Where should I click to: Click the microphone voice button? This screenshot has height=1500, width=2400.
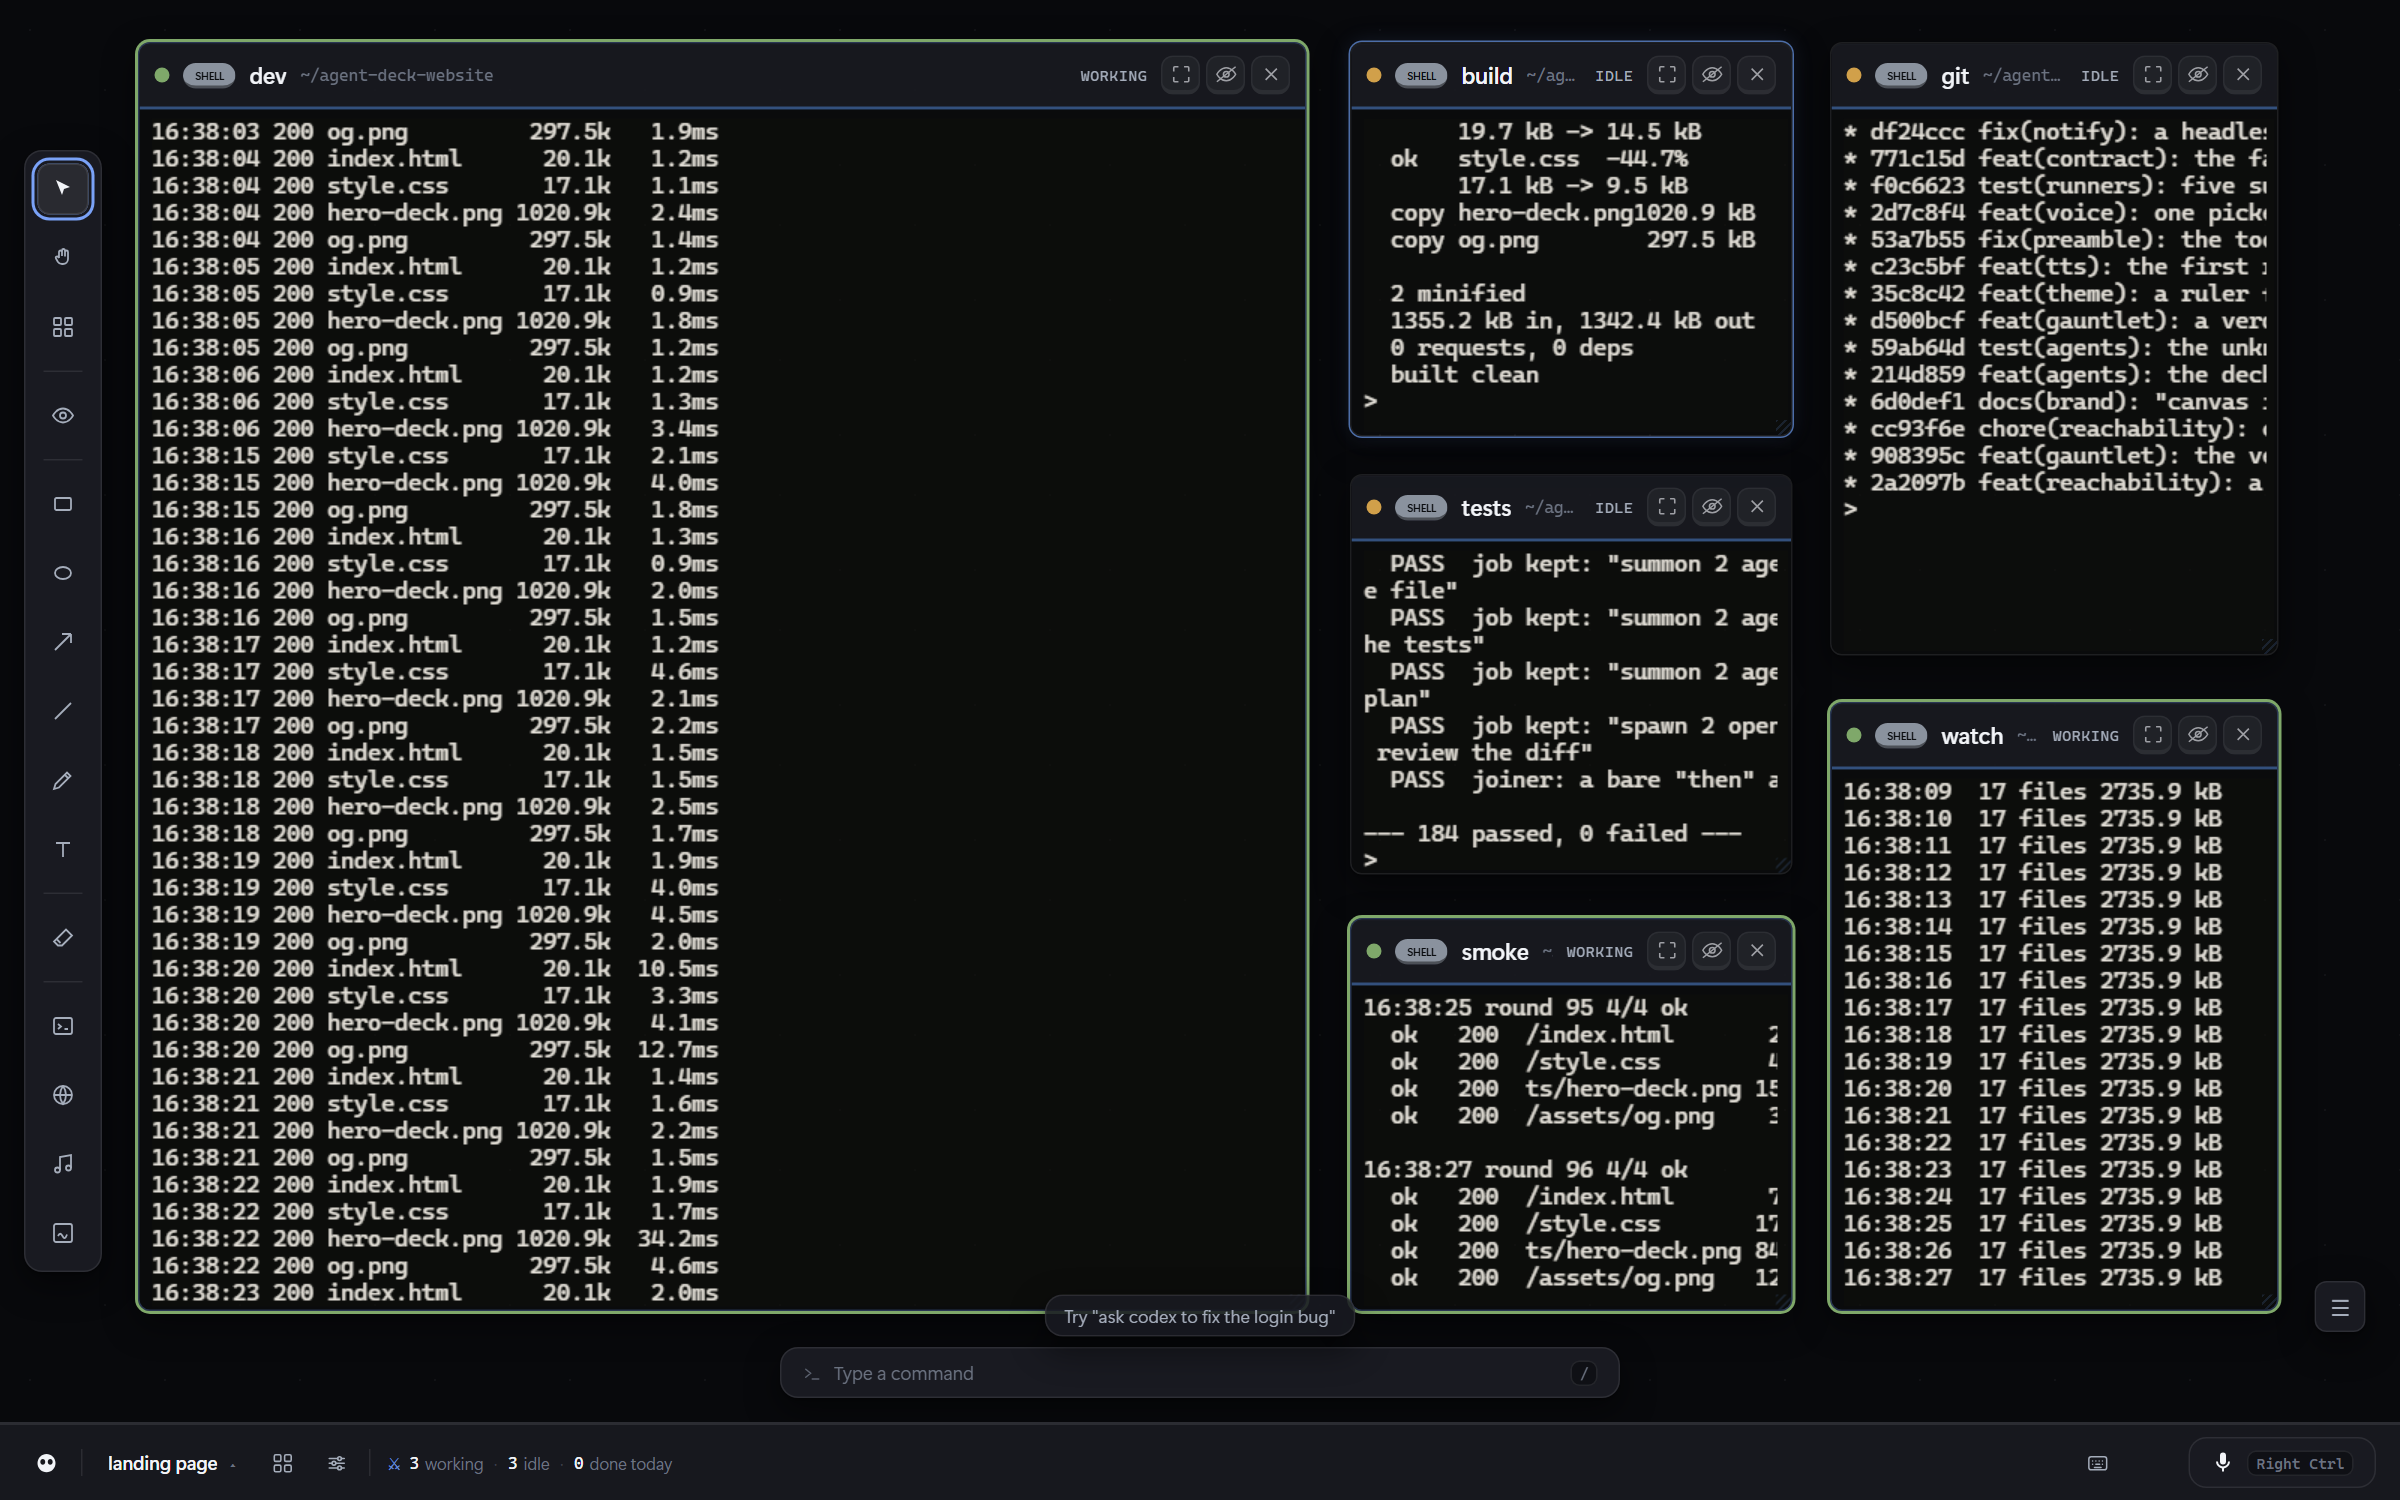point(2222,1463)
